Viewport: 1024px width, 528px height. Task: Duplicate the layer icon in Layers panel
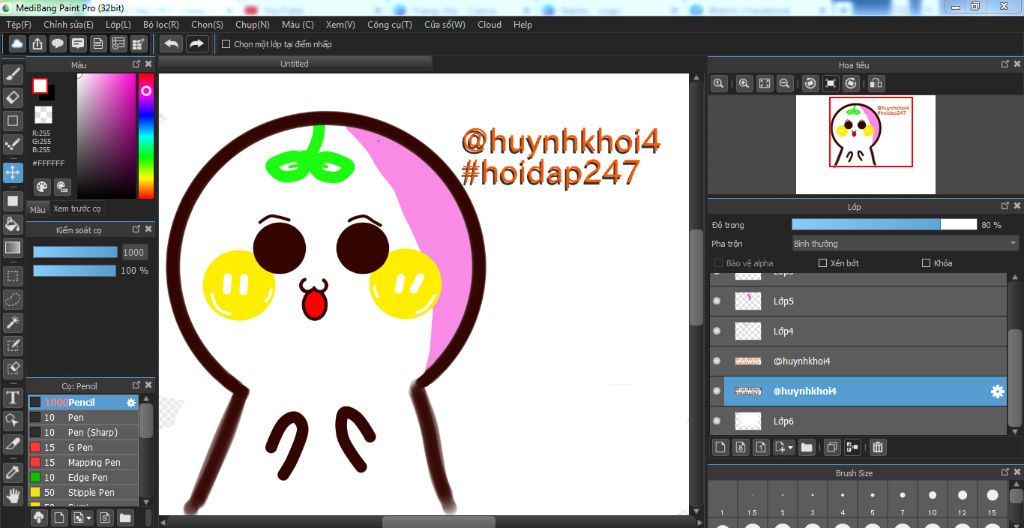pyautogui.click(x=831, y=448)
